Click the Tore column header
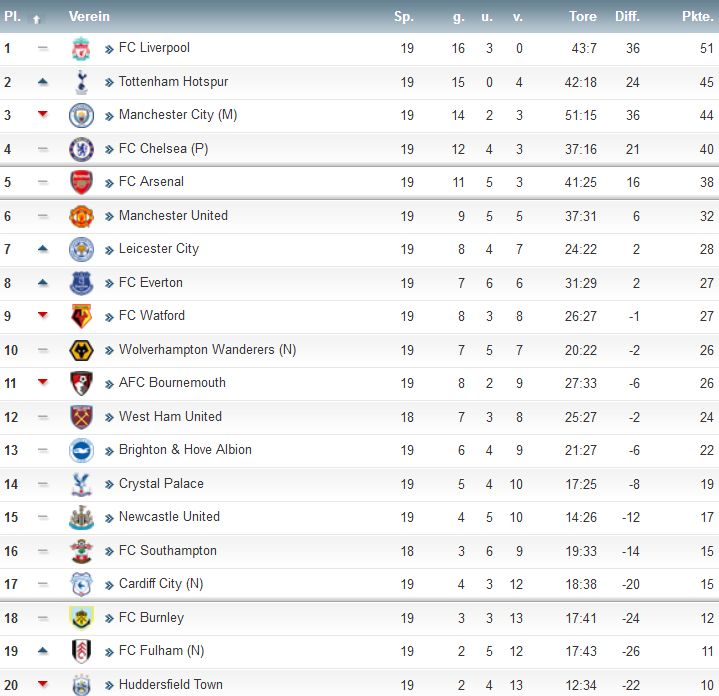 [583, 17]
